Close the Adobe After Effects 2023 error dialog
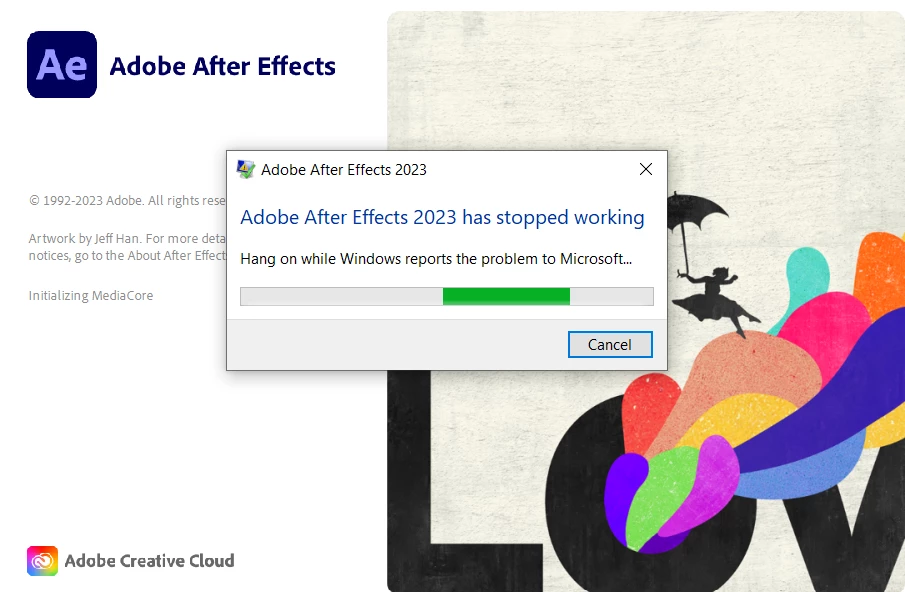This screenshot has width=905, height=592. click(x=646, y=169)
